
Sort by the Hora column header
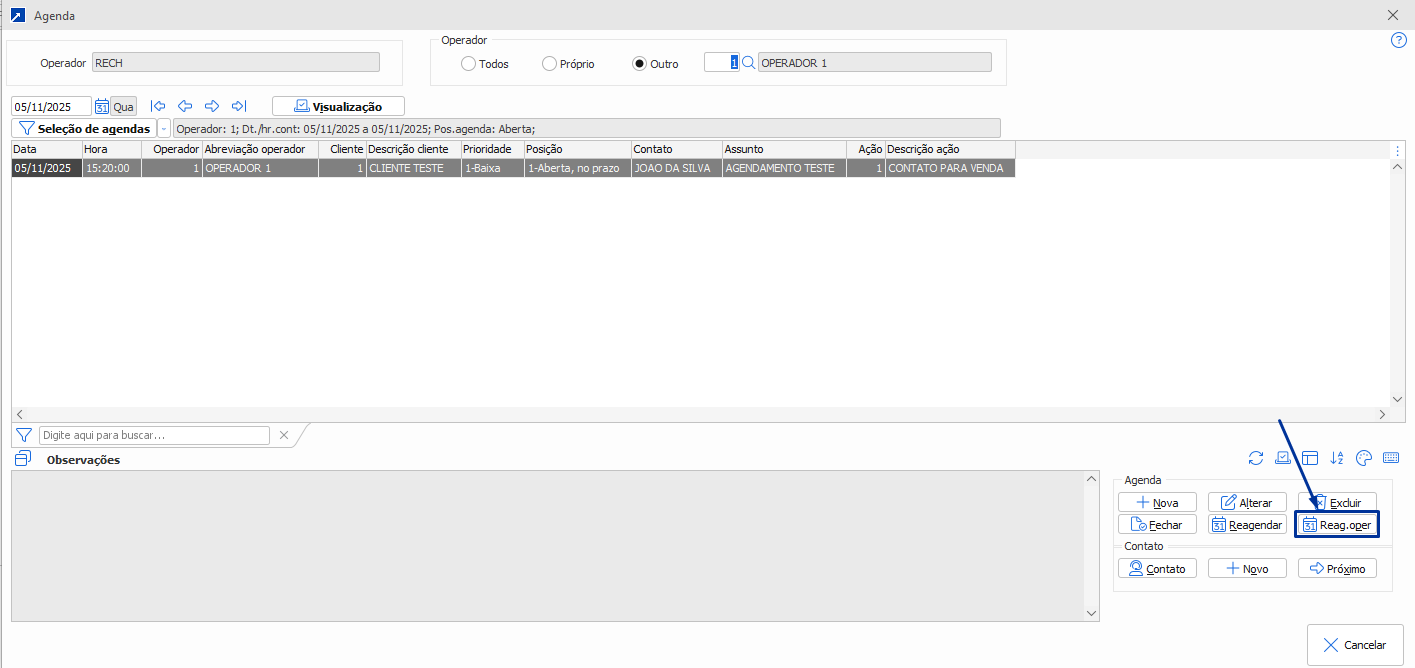tap(112, 149)
